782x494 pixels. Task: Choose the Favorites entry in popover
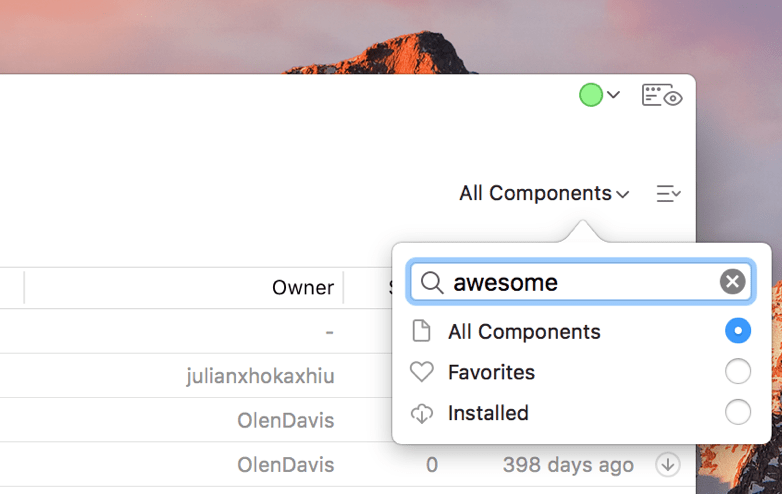click(581, 372)
